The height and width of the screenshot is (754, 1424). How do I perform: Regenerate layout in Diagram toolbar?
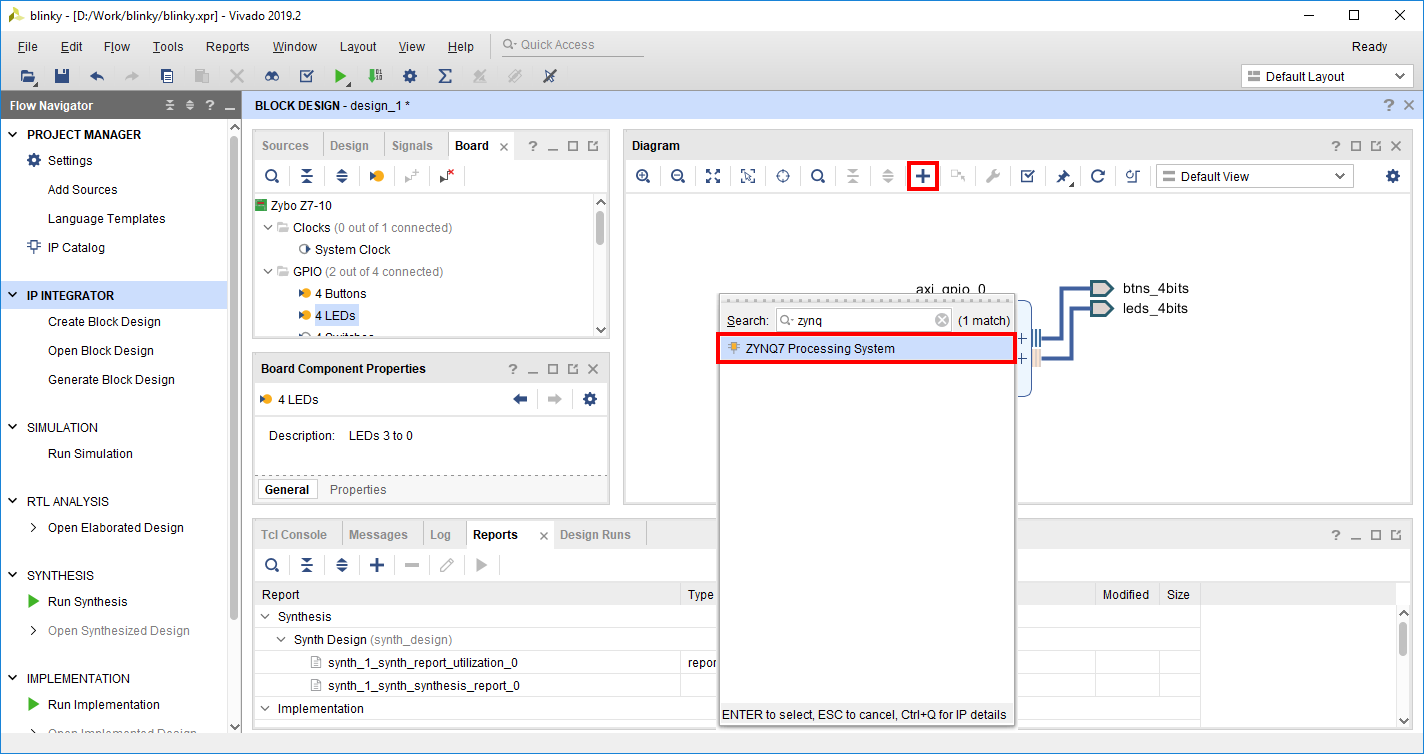(x=1097, y=176)
